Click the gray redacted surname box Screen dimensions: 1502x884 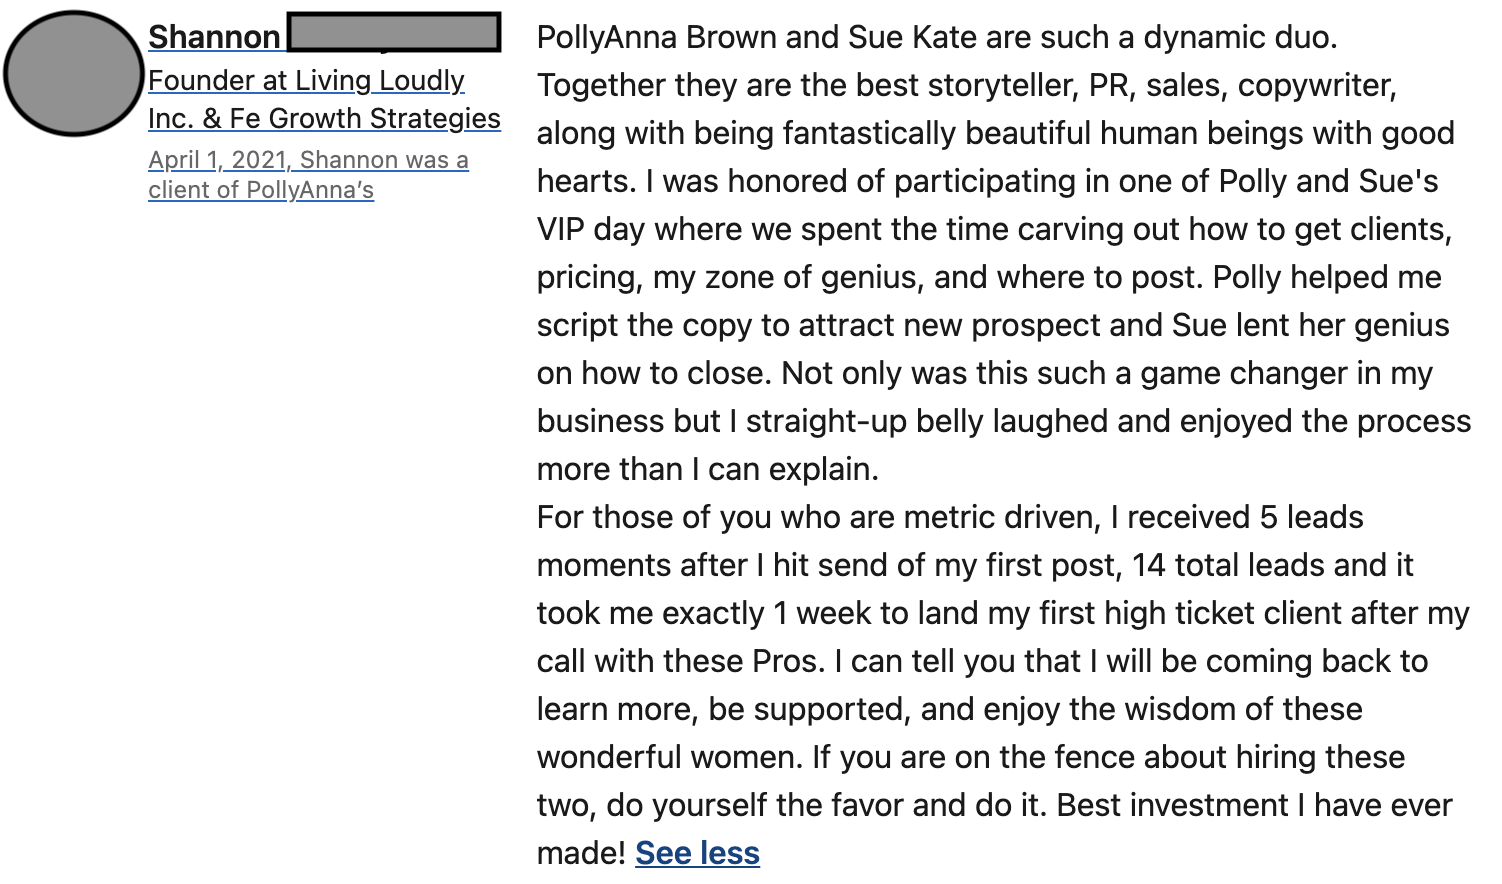pyautogui.click(x=394, y=32)
